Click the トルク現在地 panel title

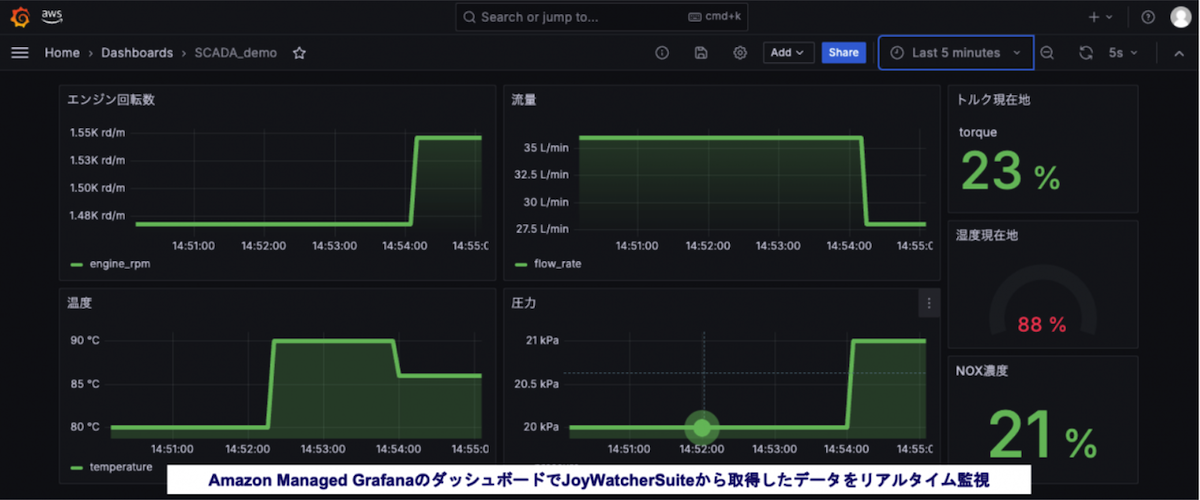click(x=994, y=100)
